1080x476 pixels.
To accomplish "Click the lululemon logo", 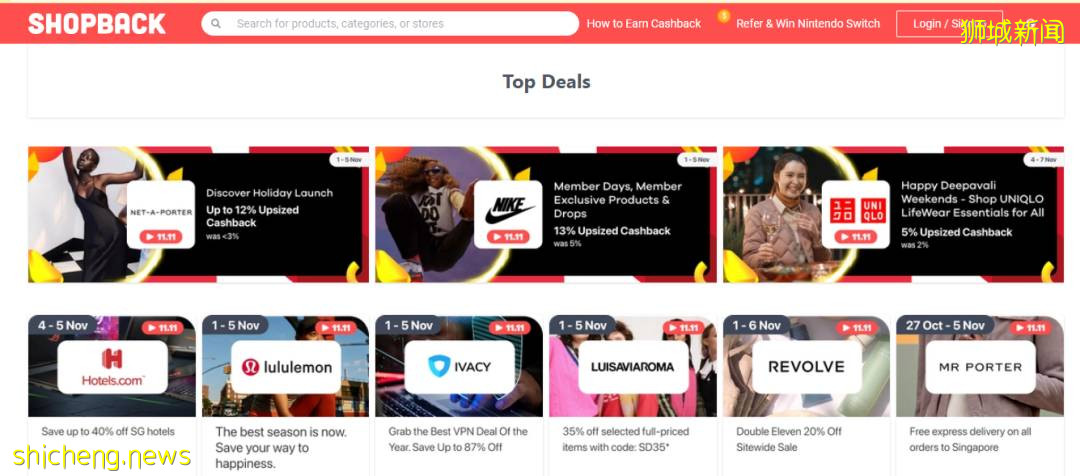I will point(287,367).
